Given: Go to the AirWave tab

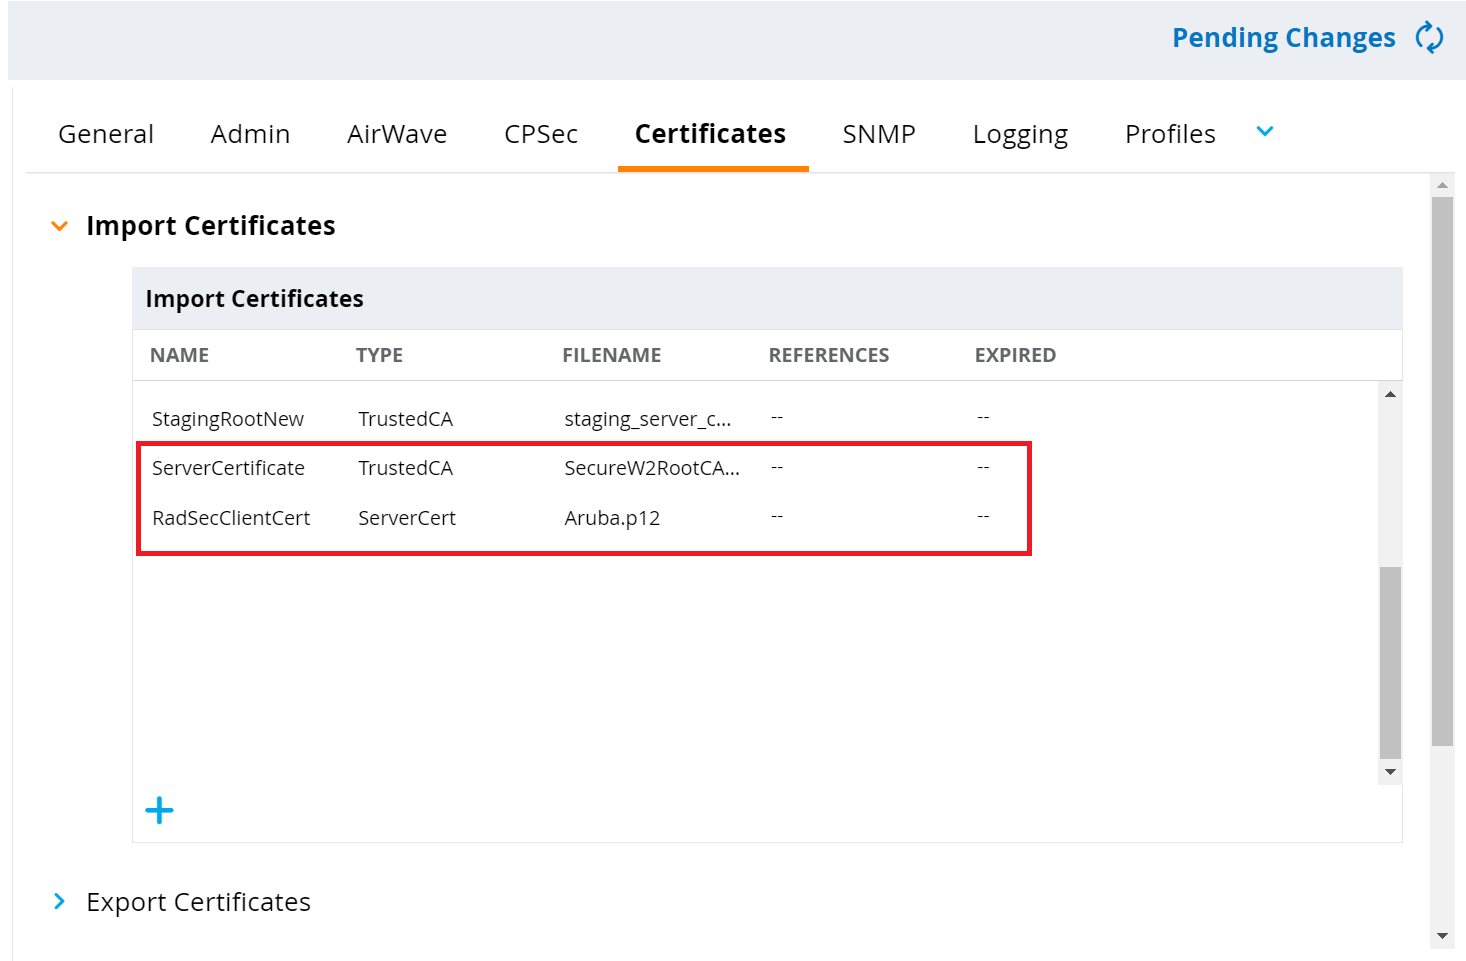Looking at the screenshot, I should pos(397,134).
